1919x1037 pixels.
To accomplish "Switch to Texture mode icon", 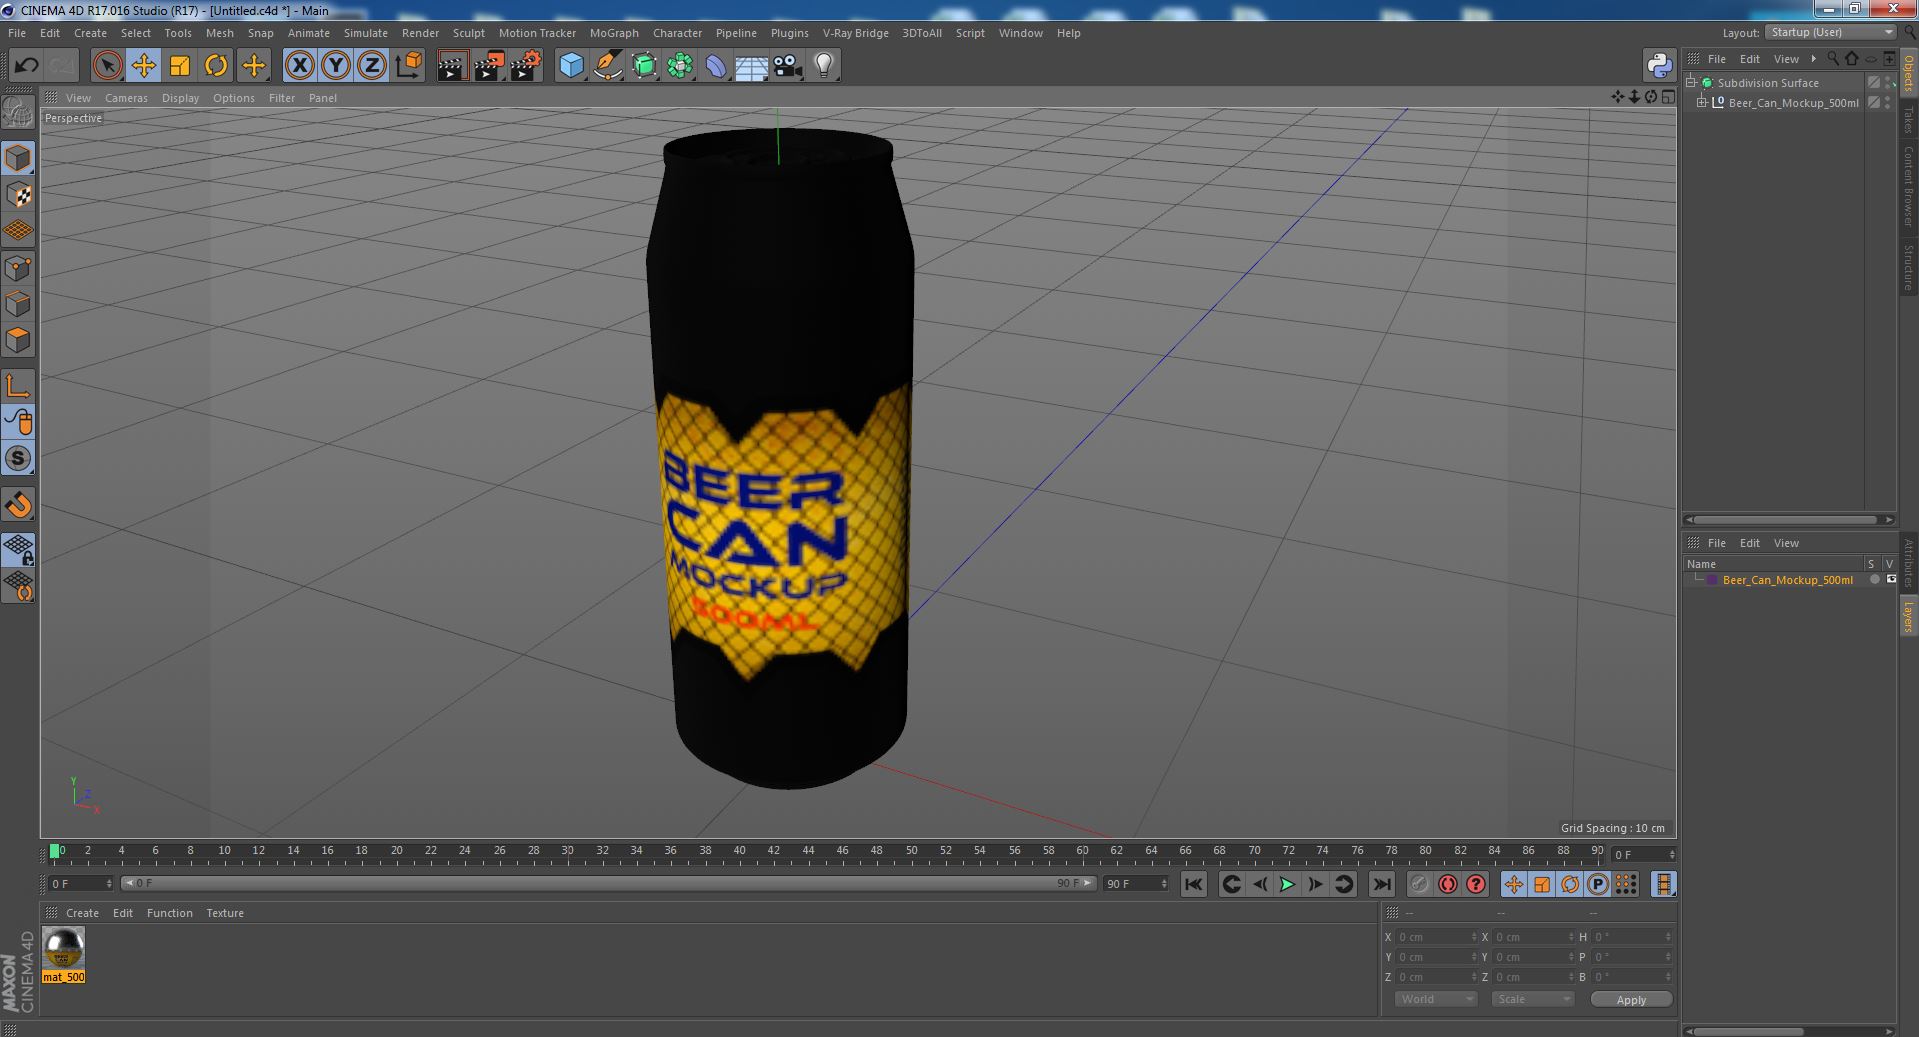I will (x=18, y=195).
